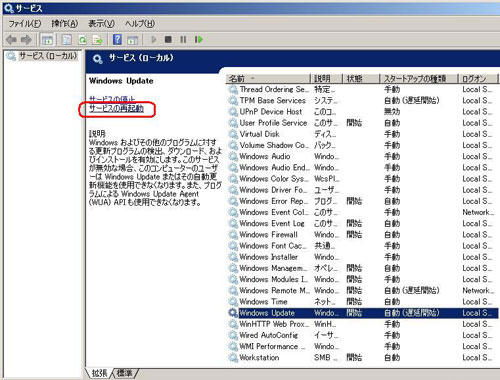Sort by スタートアップの種類 column header
Viewport: 500px width, 380px height.
click(x=419, y=79)
